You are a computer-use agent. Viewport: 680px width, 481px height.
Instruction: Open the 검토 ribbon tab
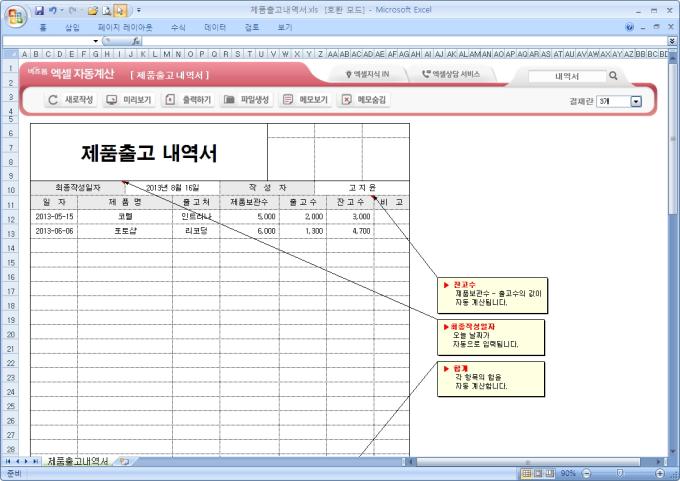coord(252,27)
